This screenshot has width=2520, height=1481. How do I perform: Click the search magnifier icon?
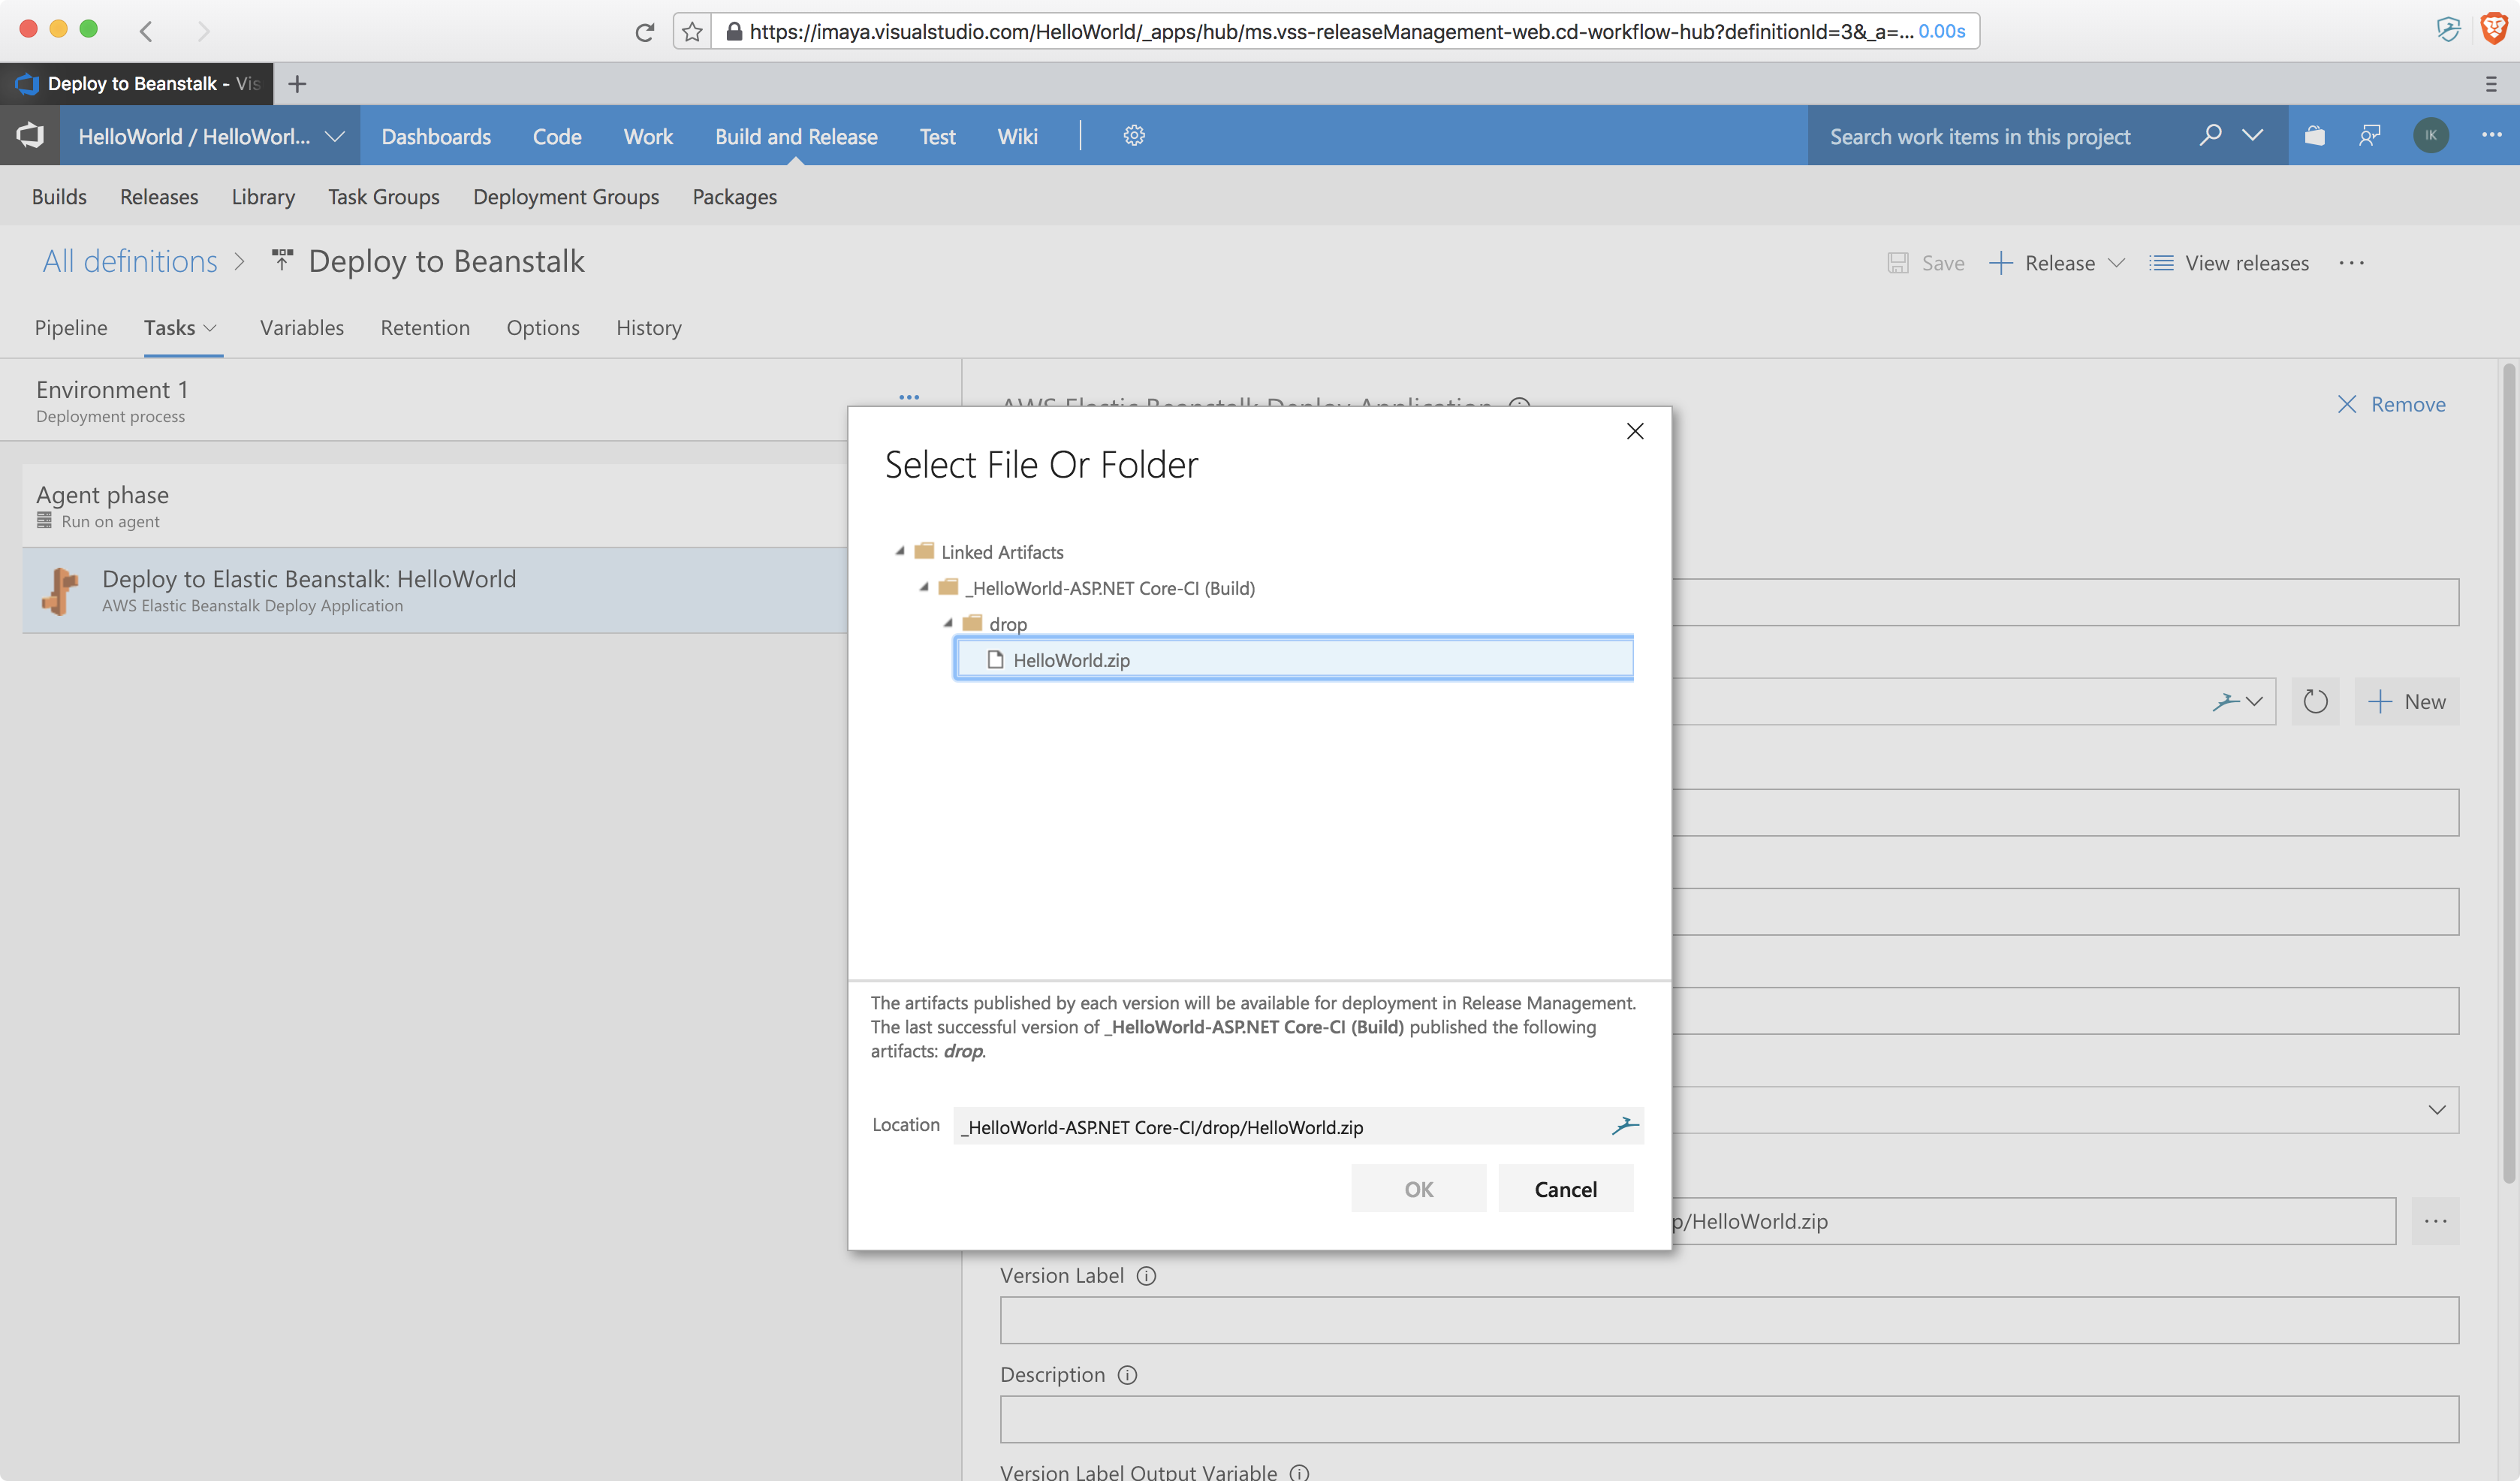pos(2210,135)
